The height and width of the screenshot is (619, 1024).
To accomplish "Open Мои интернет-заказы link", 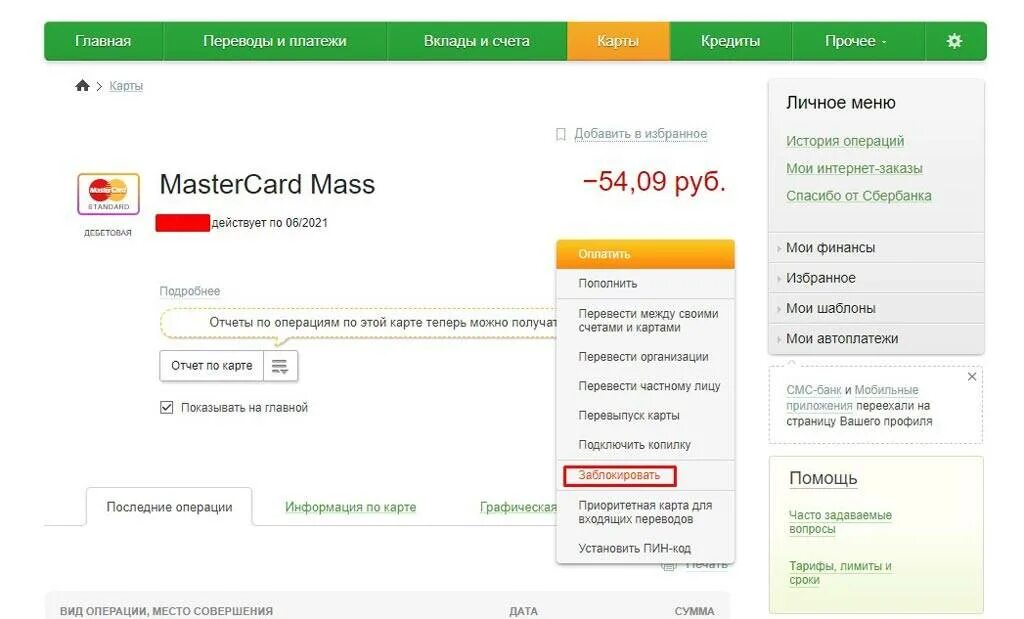I will click(854, 168).
